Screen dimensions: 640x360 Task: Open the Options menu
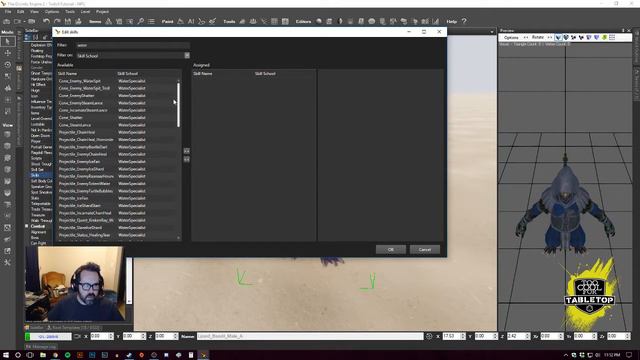pyautogui.click(x=52, y=12)
